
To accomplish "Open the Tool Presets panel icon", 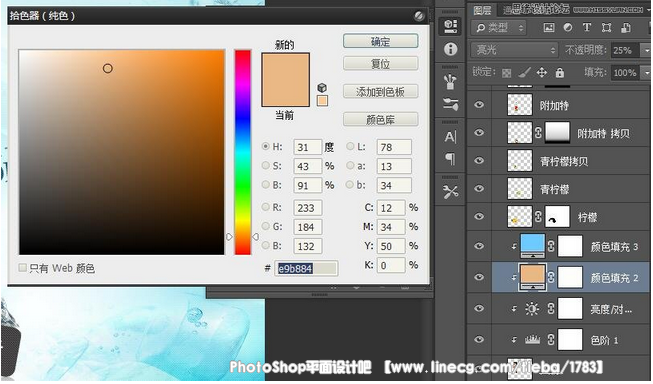I will tap(450, 192).
